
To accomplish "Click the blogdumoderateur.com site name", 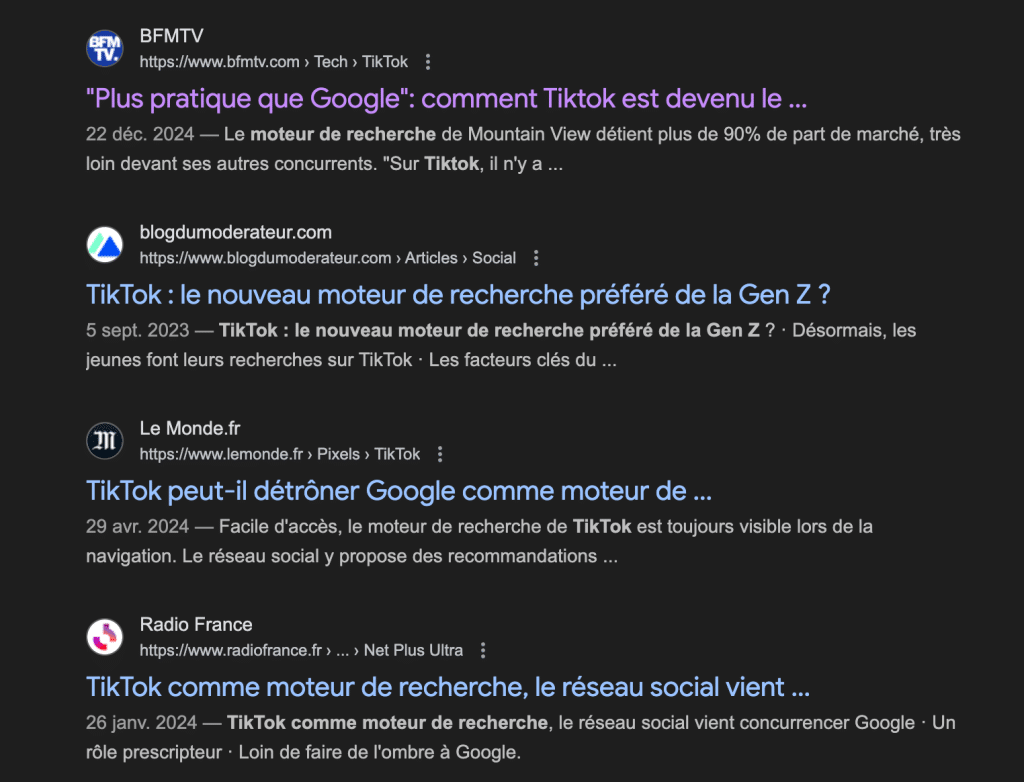I will point(235,233).
